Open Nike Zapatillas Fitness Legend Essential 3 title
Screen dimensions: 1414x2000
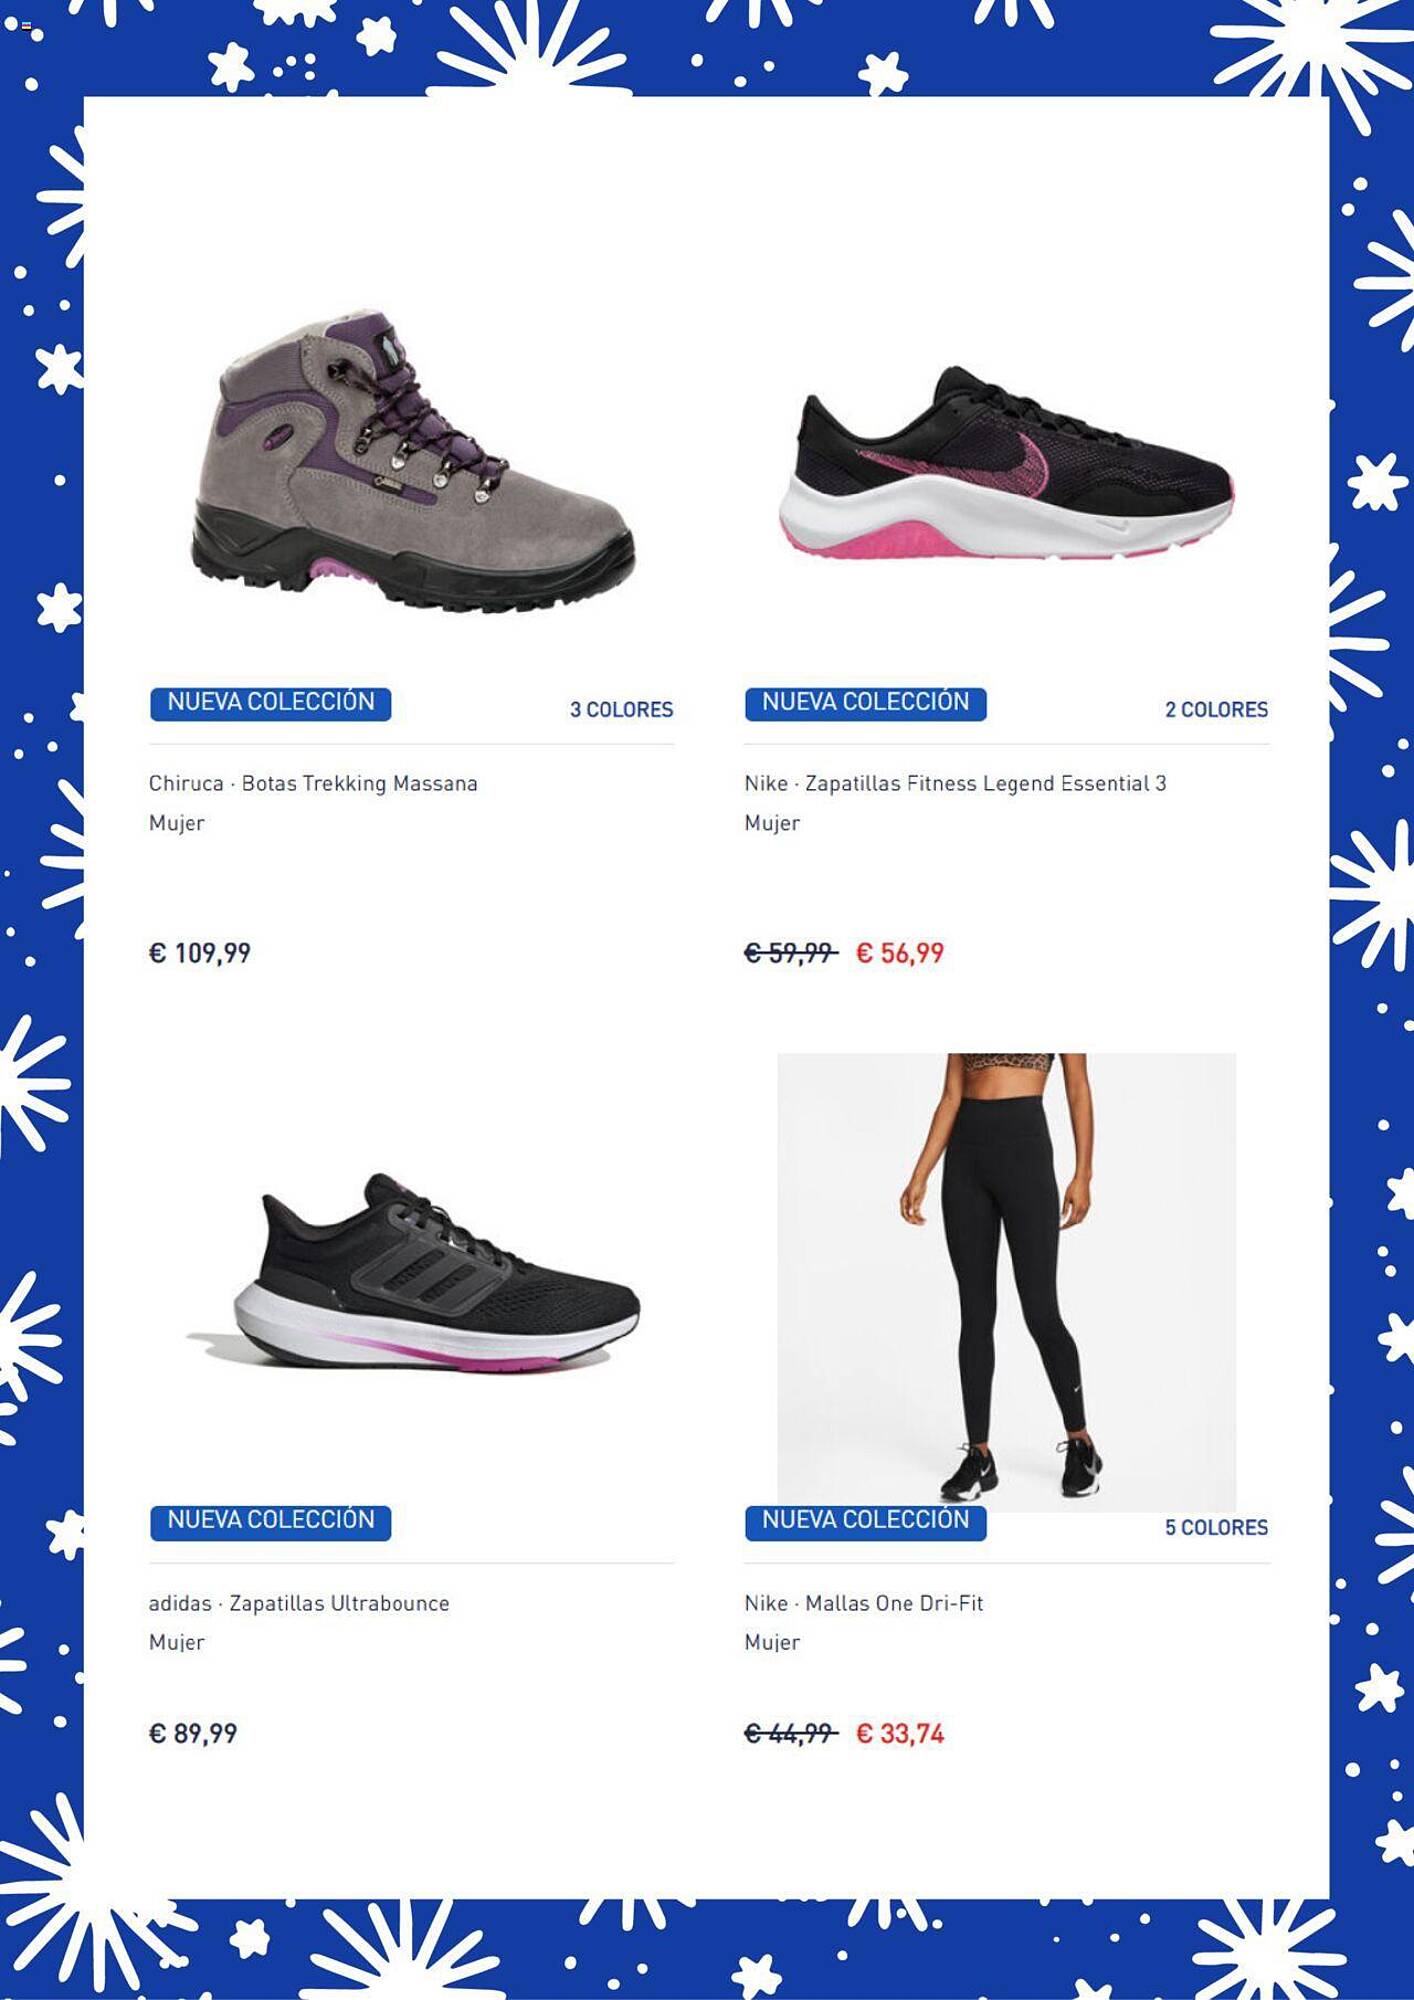click(955, 783)
